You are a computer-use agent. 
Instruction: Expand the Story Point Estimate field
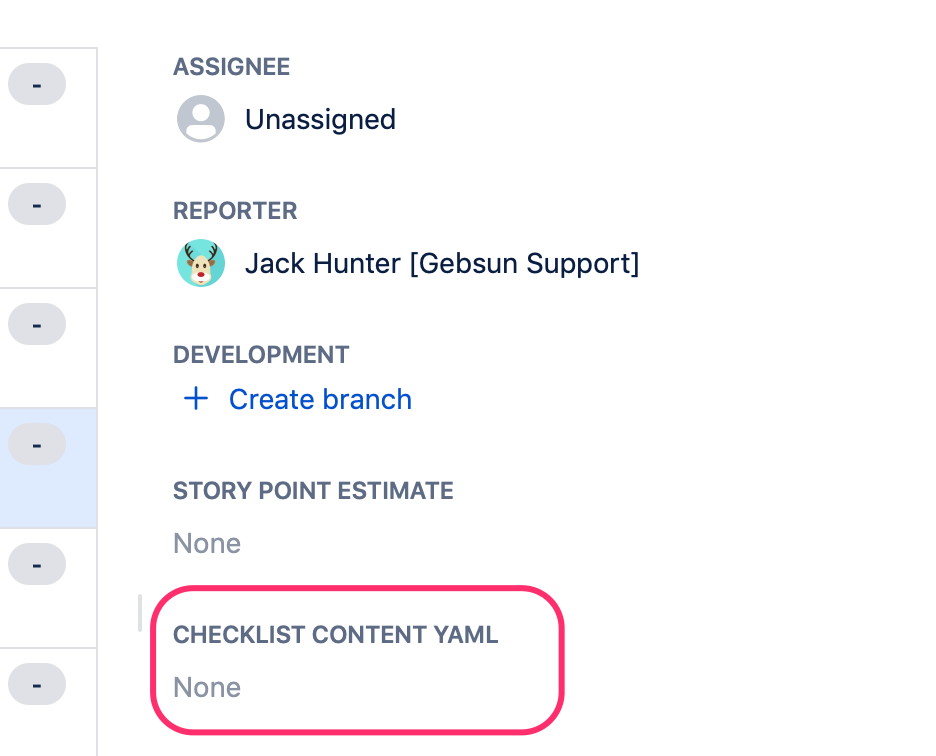207,543
